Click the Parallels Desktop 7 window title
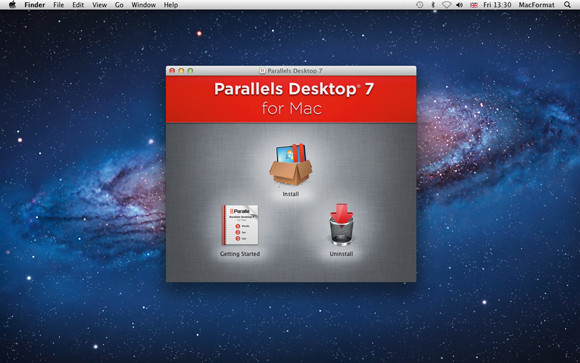This screenshot has width=580, height=363. coord(295,70)
